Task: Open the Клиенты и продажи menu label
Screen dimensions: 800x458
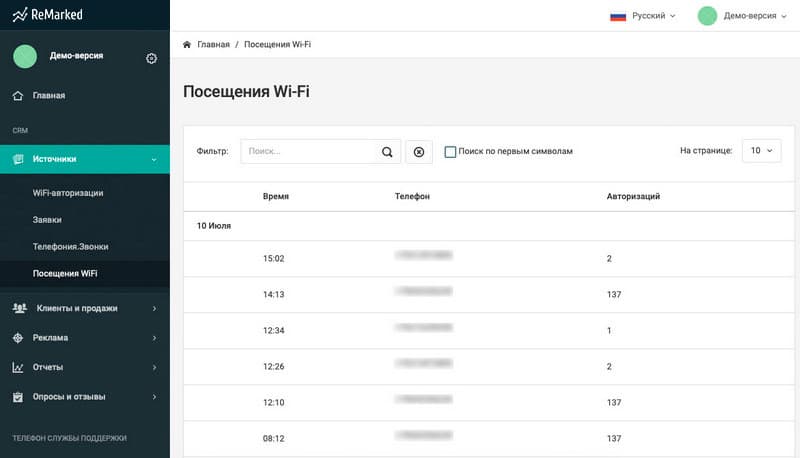Action: pyautogui.click(x=77, y=308)
